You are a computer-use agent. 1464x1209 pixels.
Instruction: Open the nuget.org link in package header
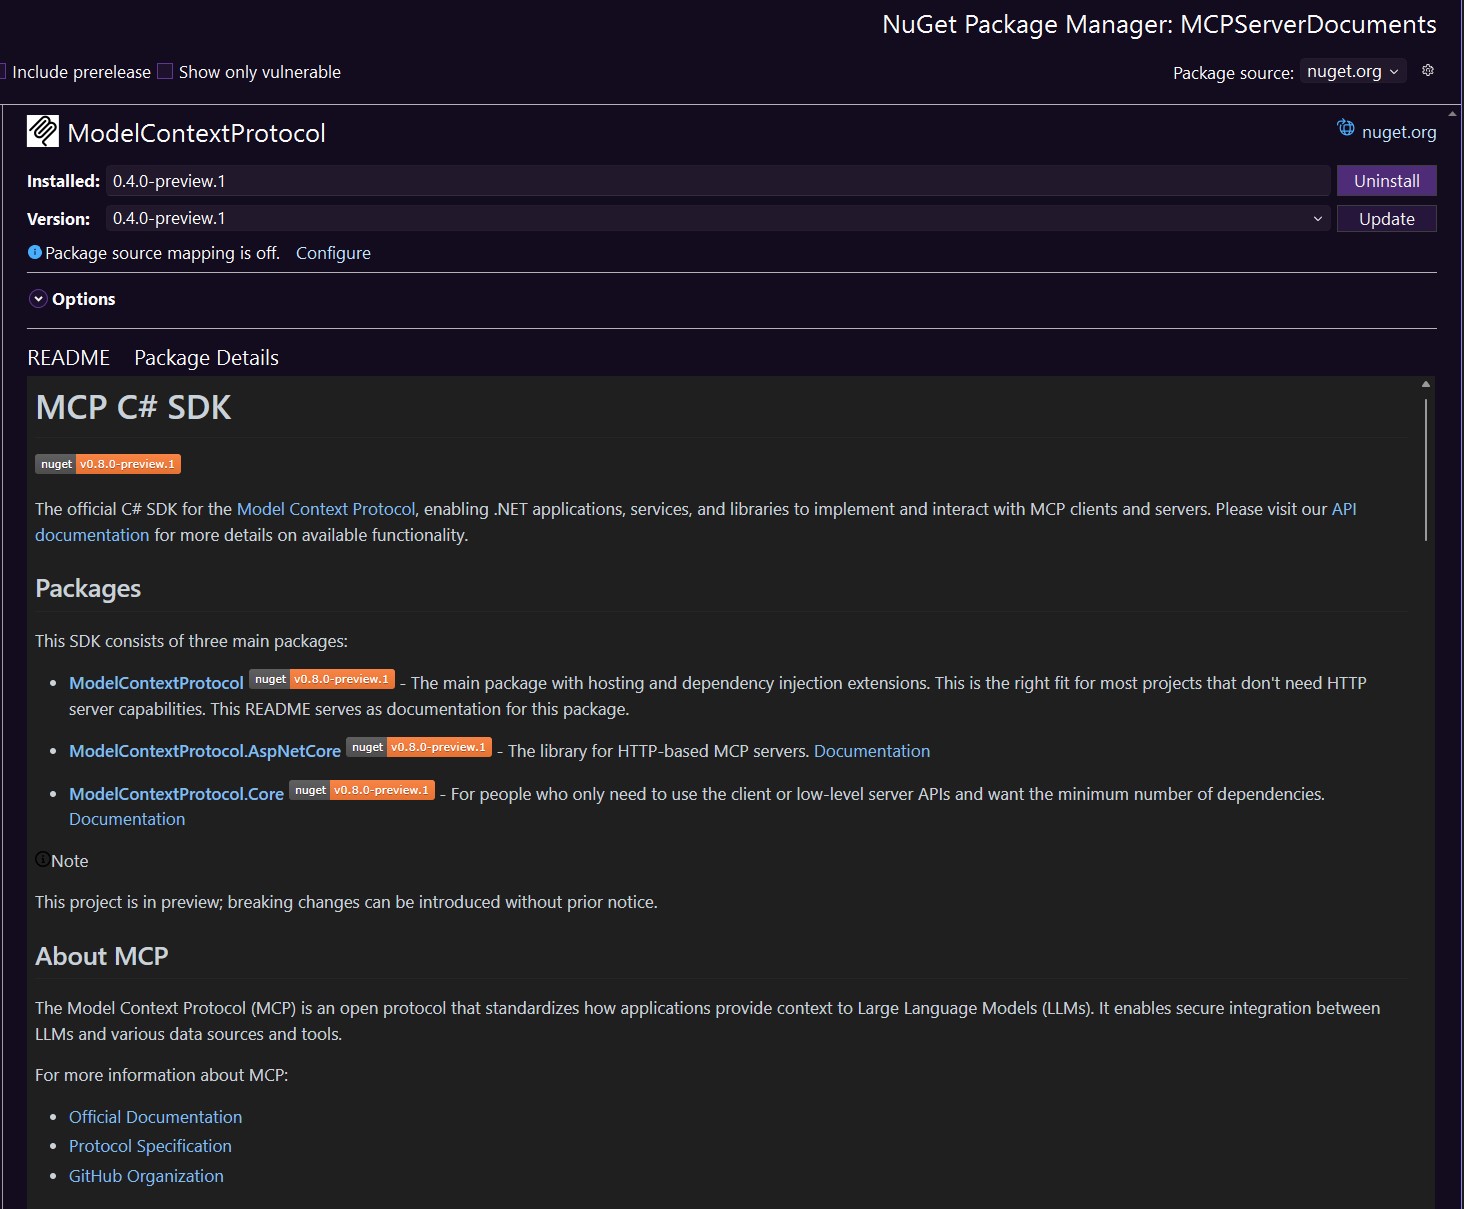point(1399,132)
